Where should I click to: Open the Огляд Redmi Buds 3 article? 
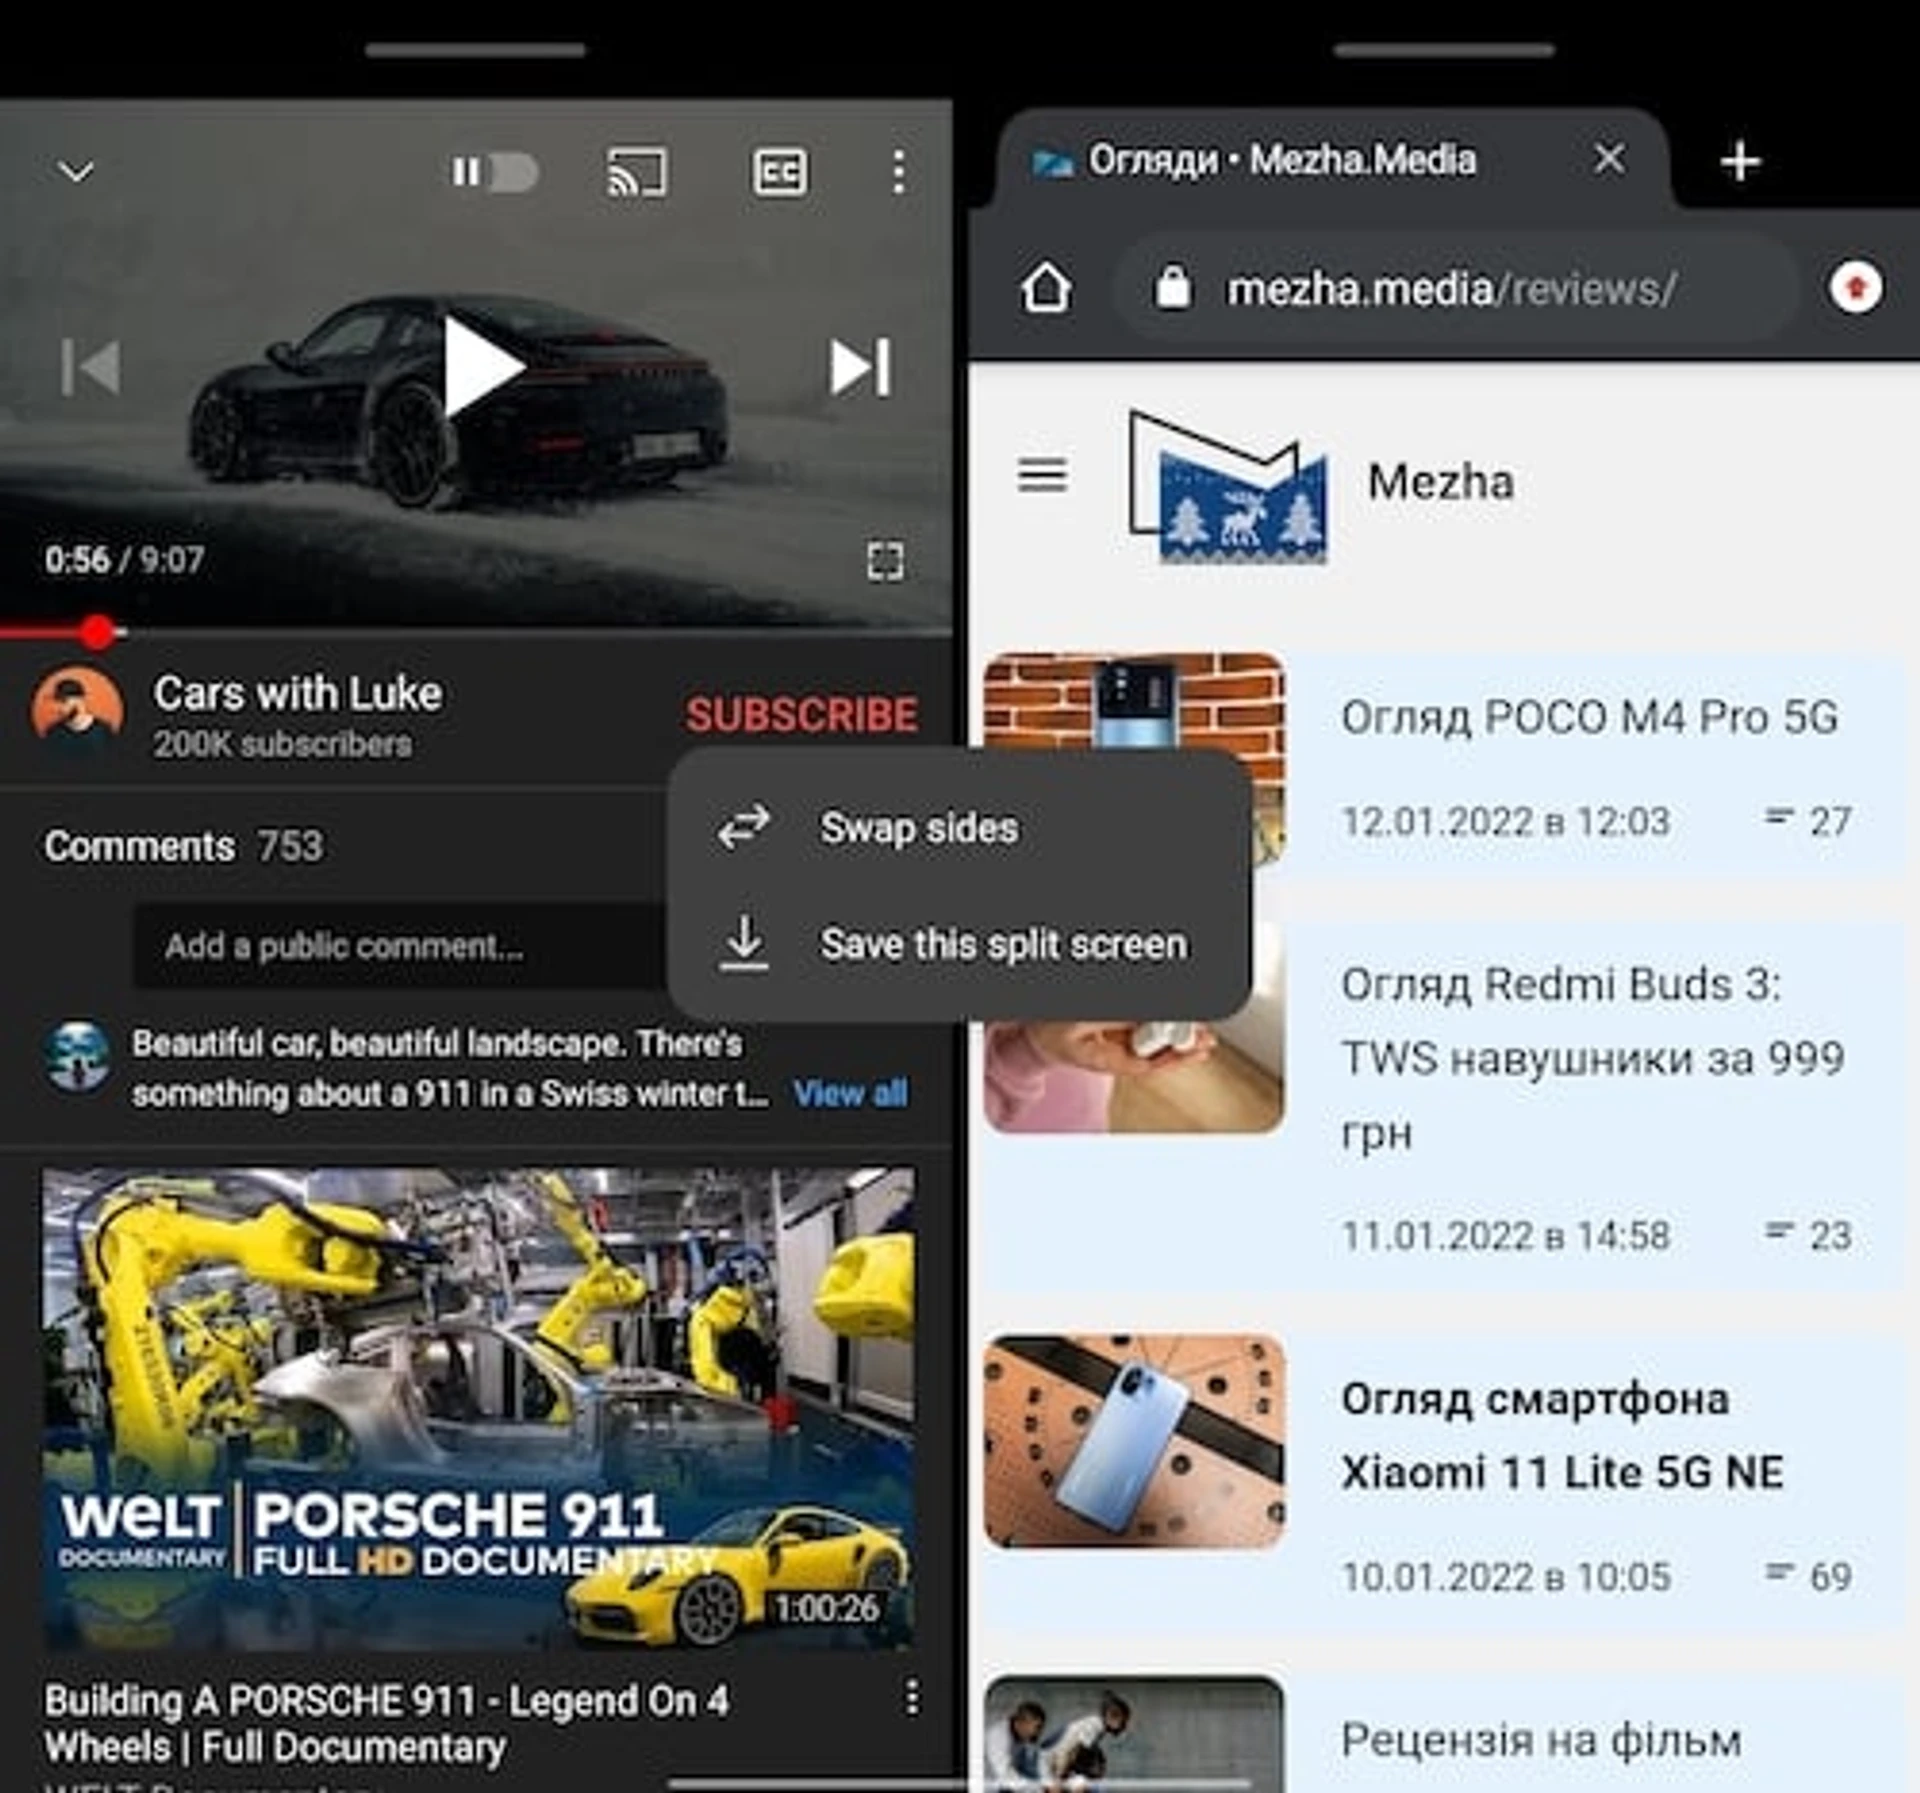(1592, 1058)
